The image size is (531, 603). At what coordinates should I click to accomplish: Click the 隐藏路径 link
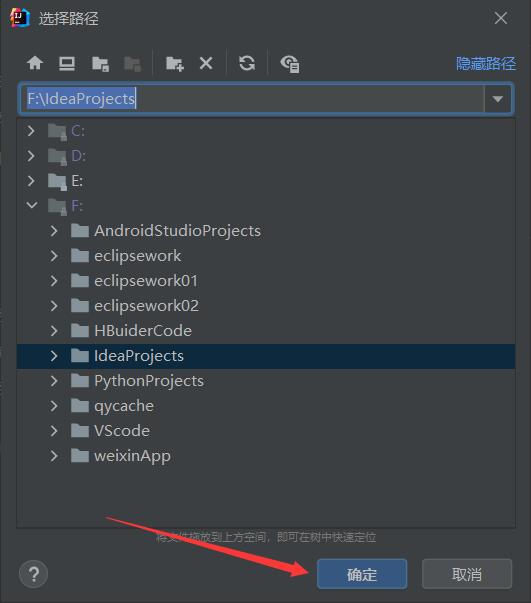pyautogui.click(x=486, y=63)
